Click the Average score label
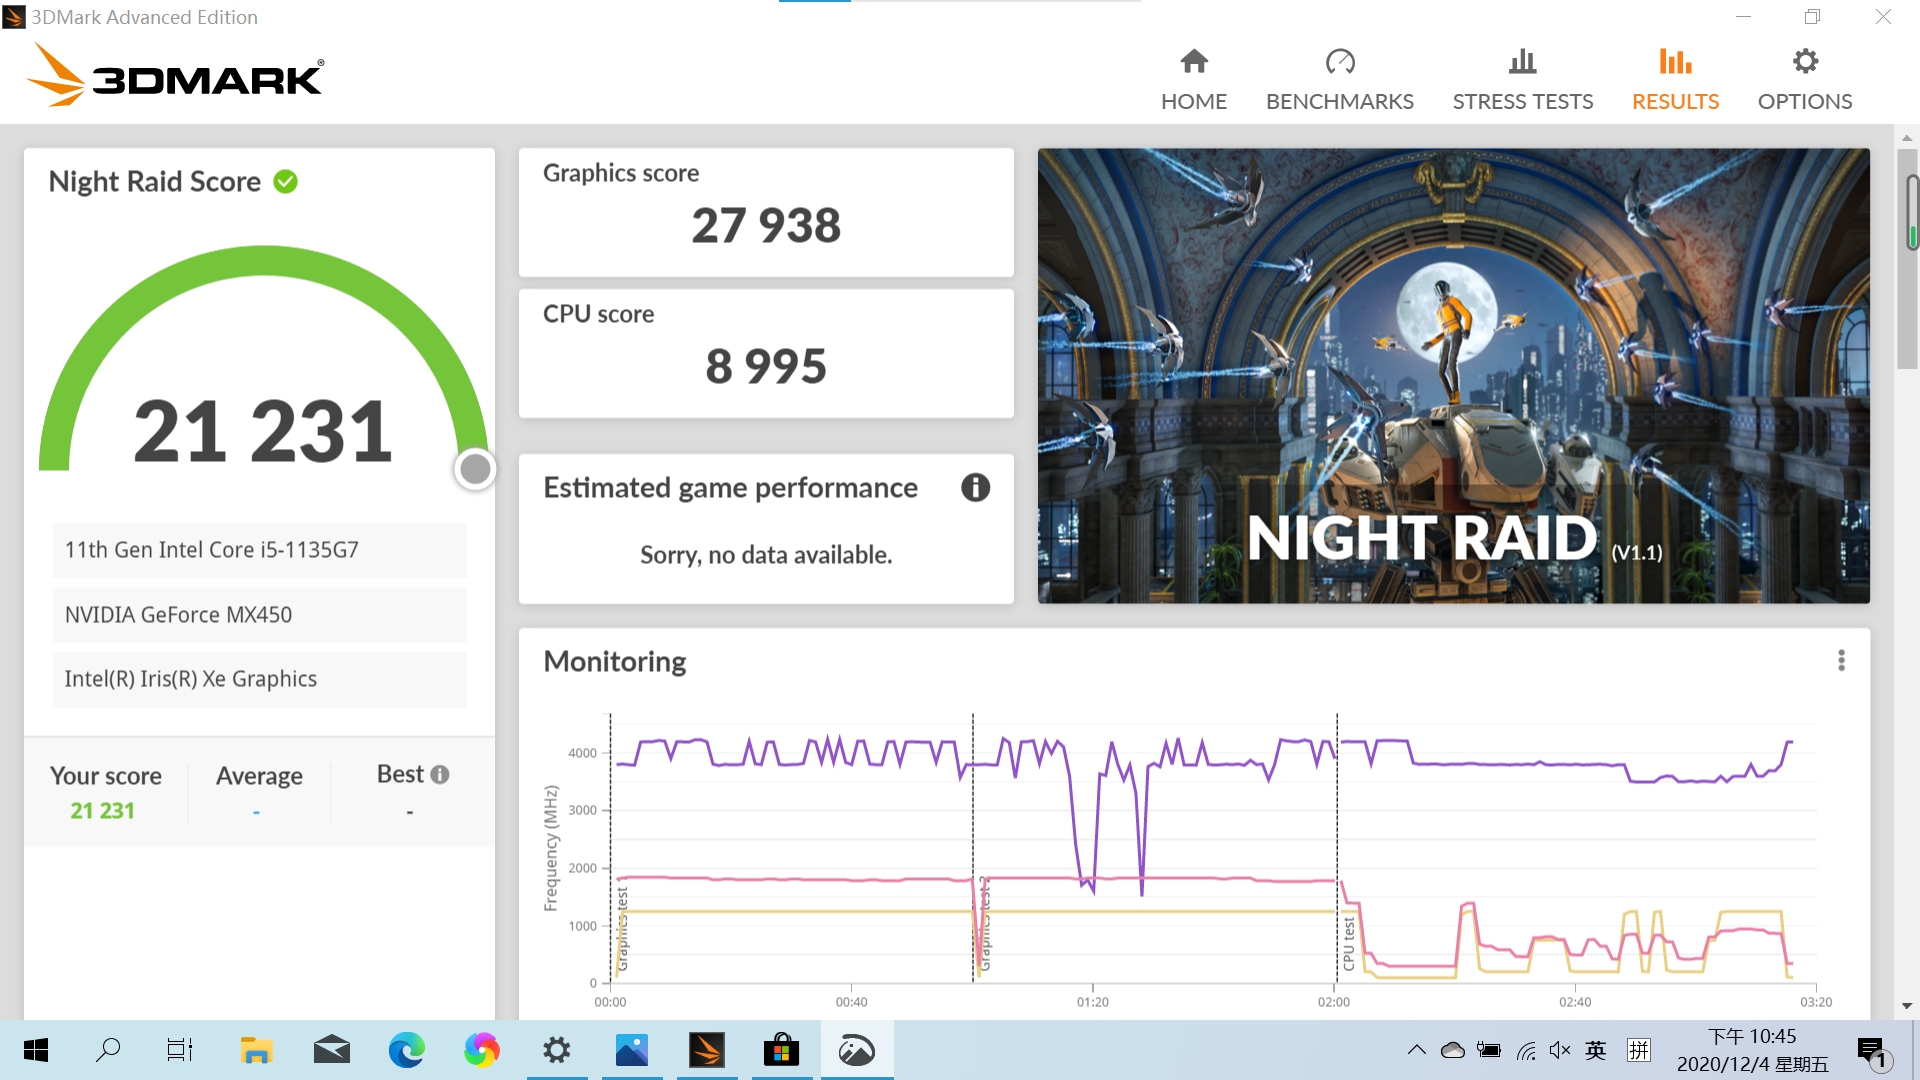The image size is (1920, 1080). (x=259, y=776)
